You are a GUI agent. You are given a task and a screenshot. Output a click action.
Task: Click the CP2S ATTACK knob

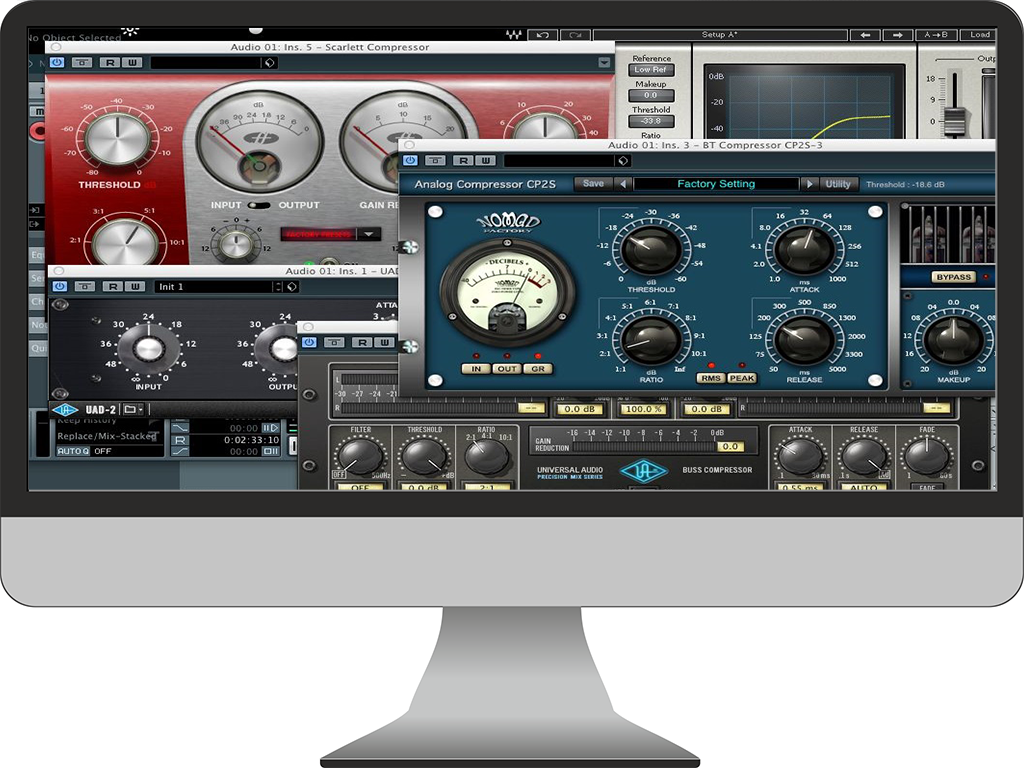pyautogui.click(x=804, y=251)
